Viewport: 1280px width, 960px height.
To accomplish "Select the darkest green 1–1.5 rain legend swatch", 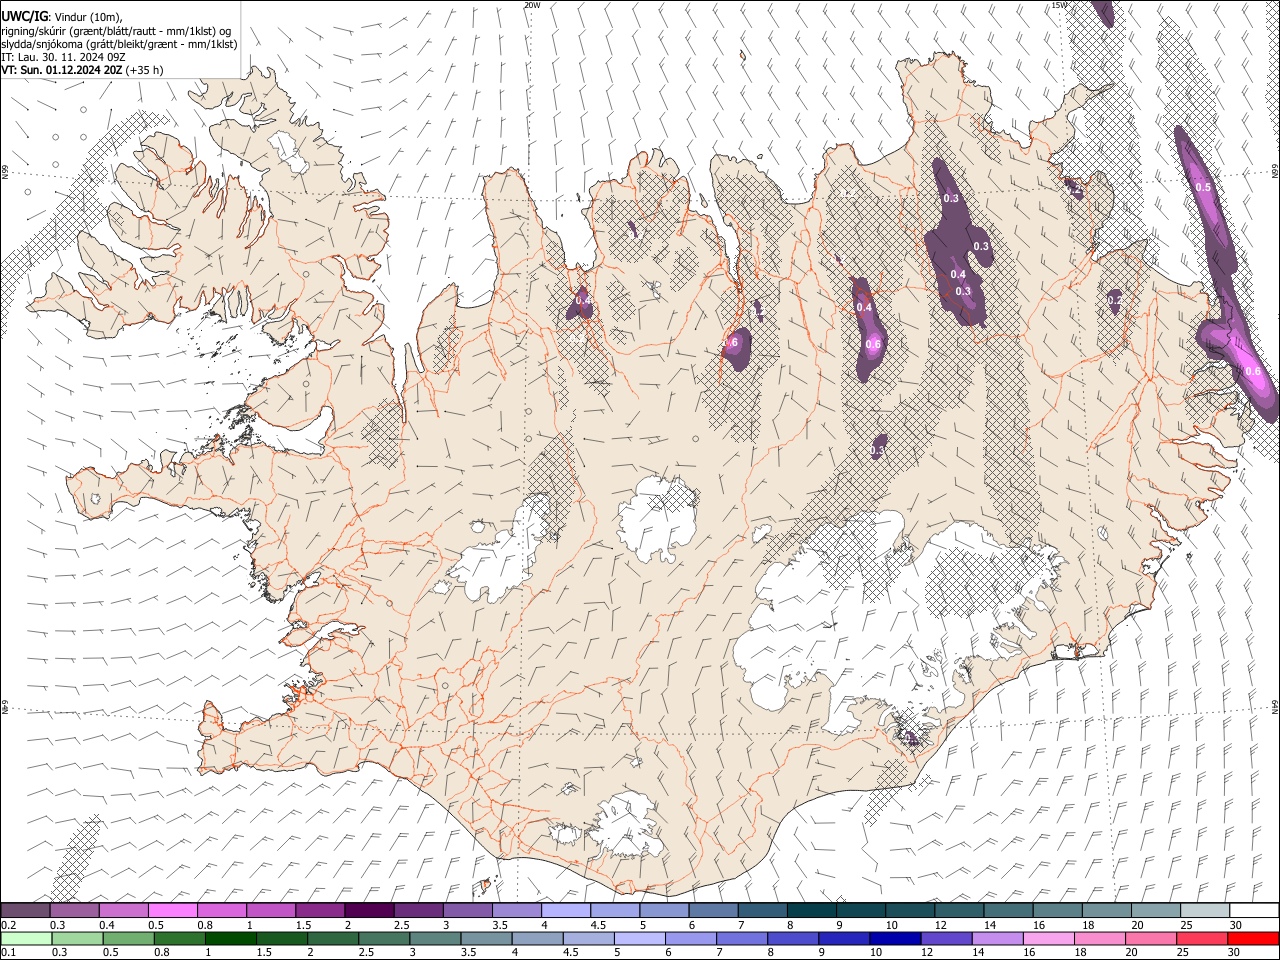I will coord(230,938).
